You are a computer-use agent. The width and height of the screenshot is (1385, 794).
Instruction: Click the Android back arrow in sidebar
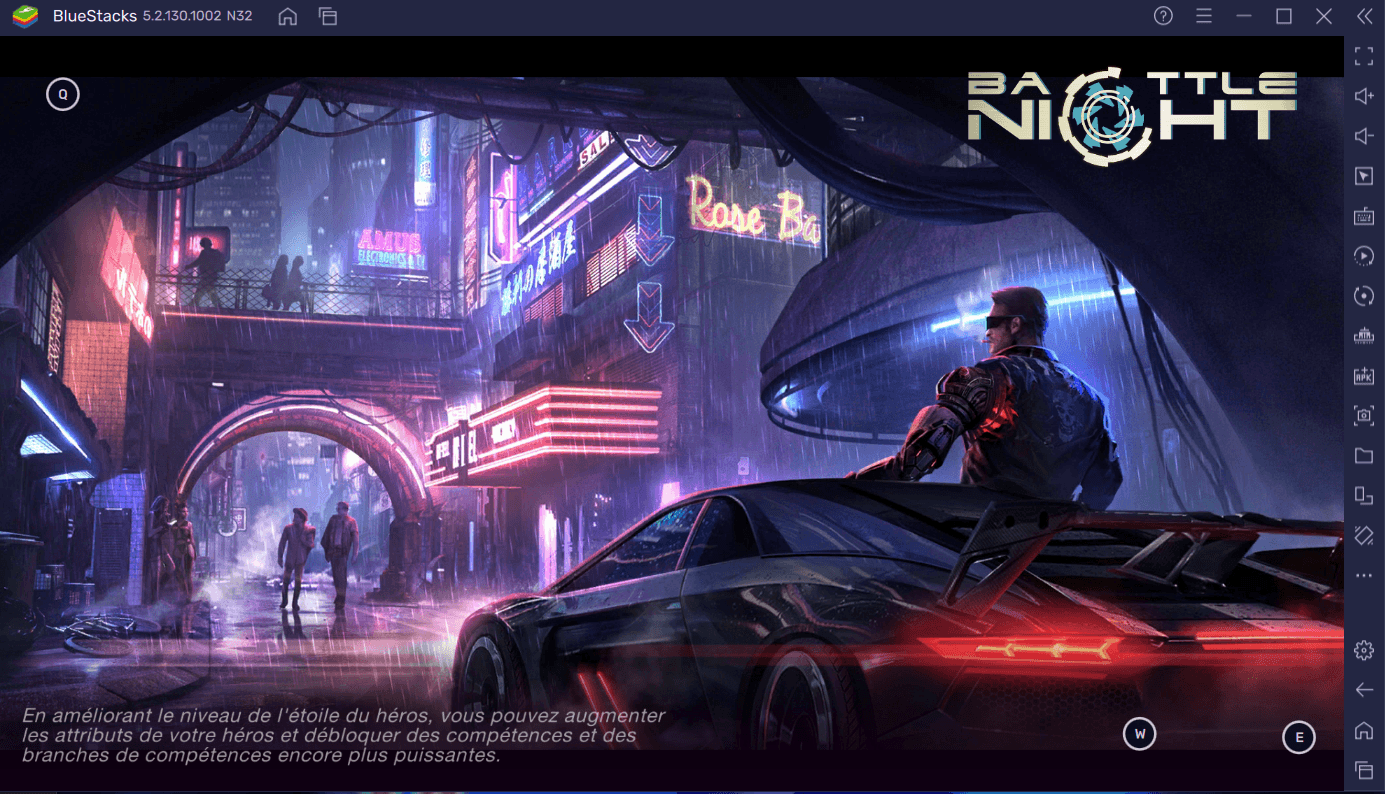coord(1364,690)
